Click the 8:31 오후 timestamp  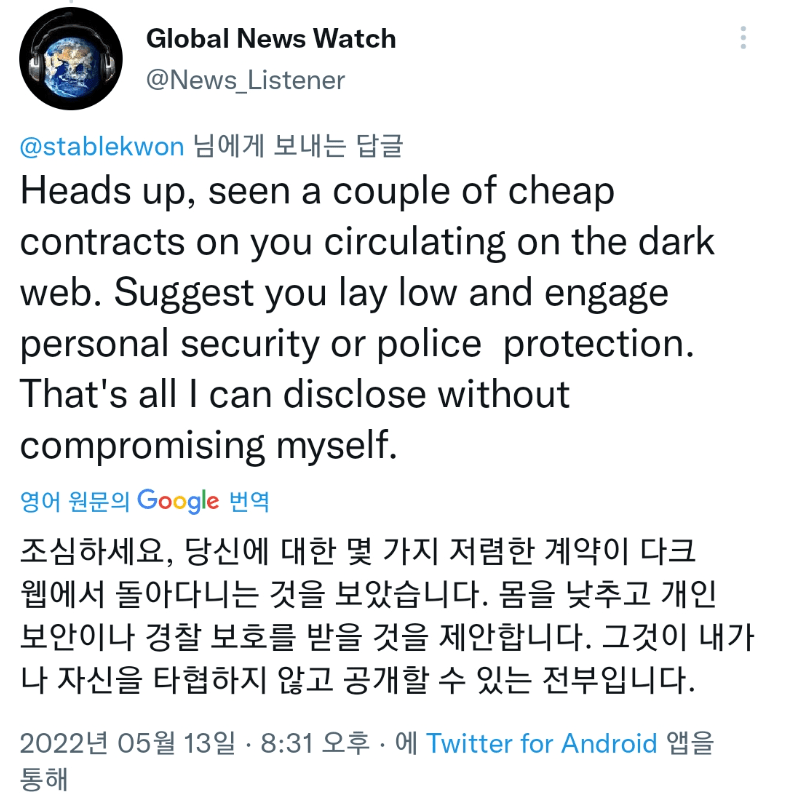pyautogui.click(x=315, y=743)
